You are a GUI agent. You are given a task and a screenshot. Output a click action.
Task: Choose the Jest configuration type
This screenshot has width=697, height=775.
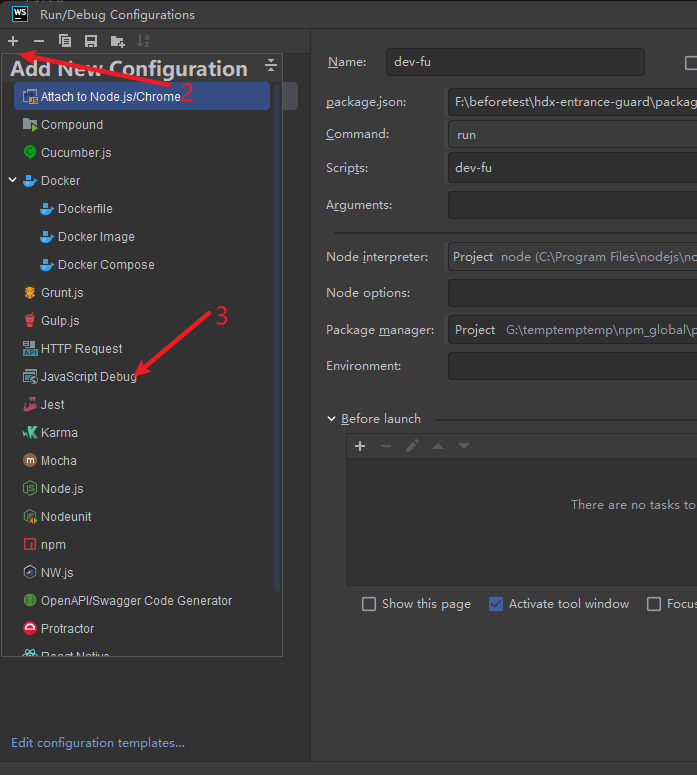(x=142, y=405)
